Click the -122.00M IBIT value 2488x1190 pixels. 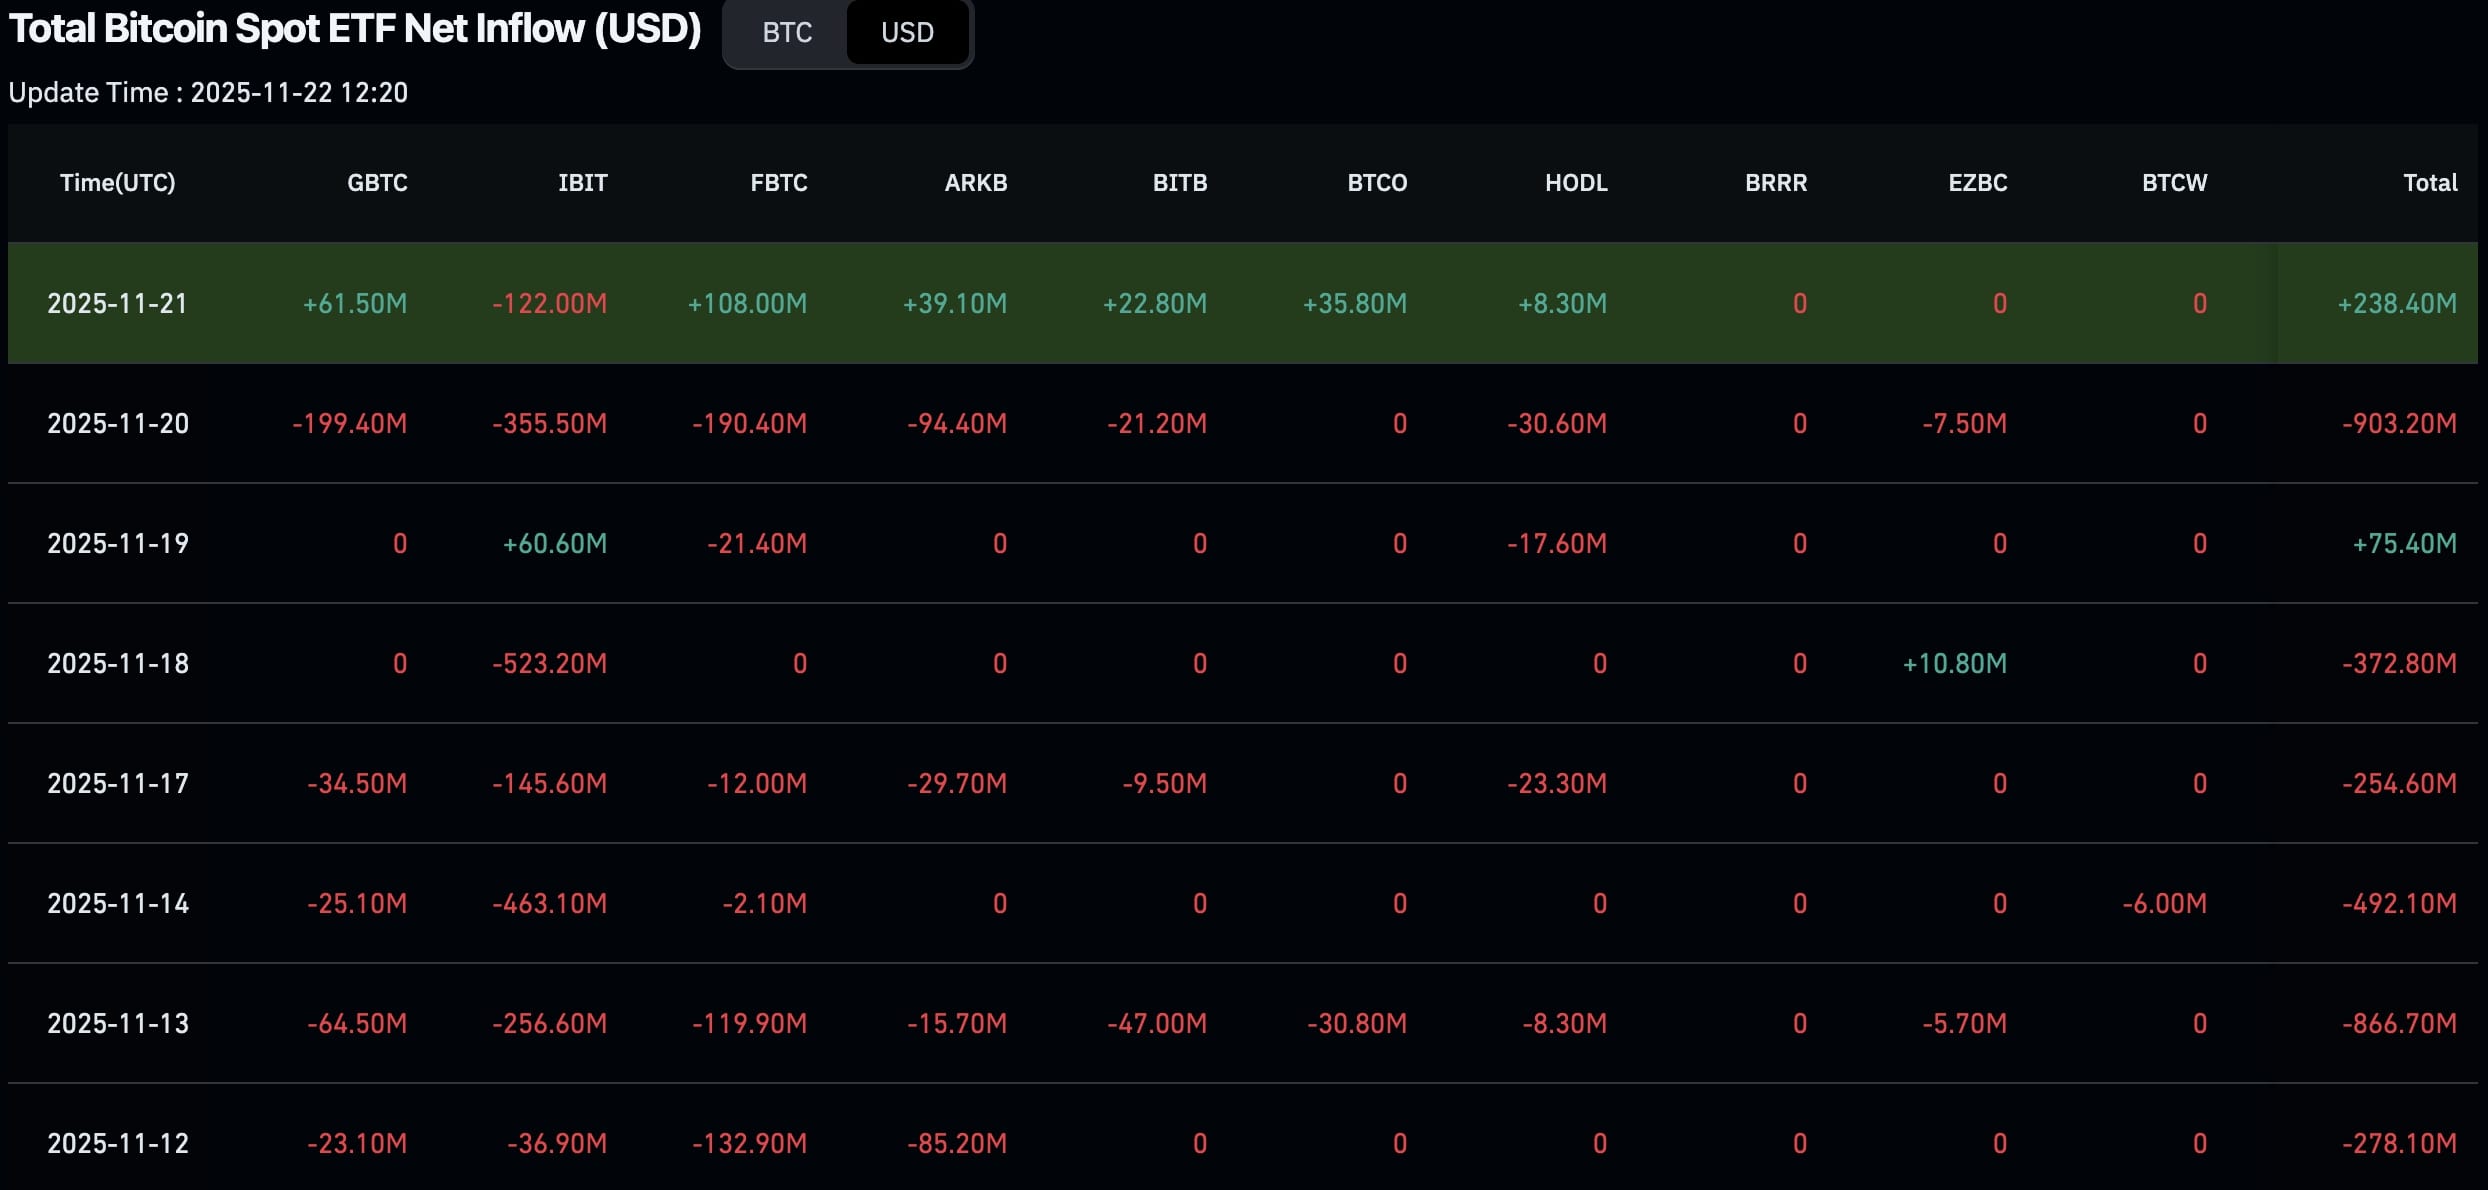tap(549, 304)
